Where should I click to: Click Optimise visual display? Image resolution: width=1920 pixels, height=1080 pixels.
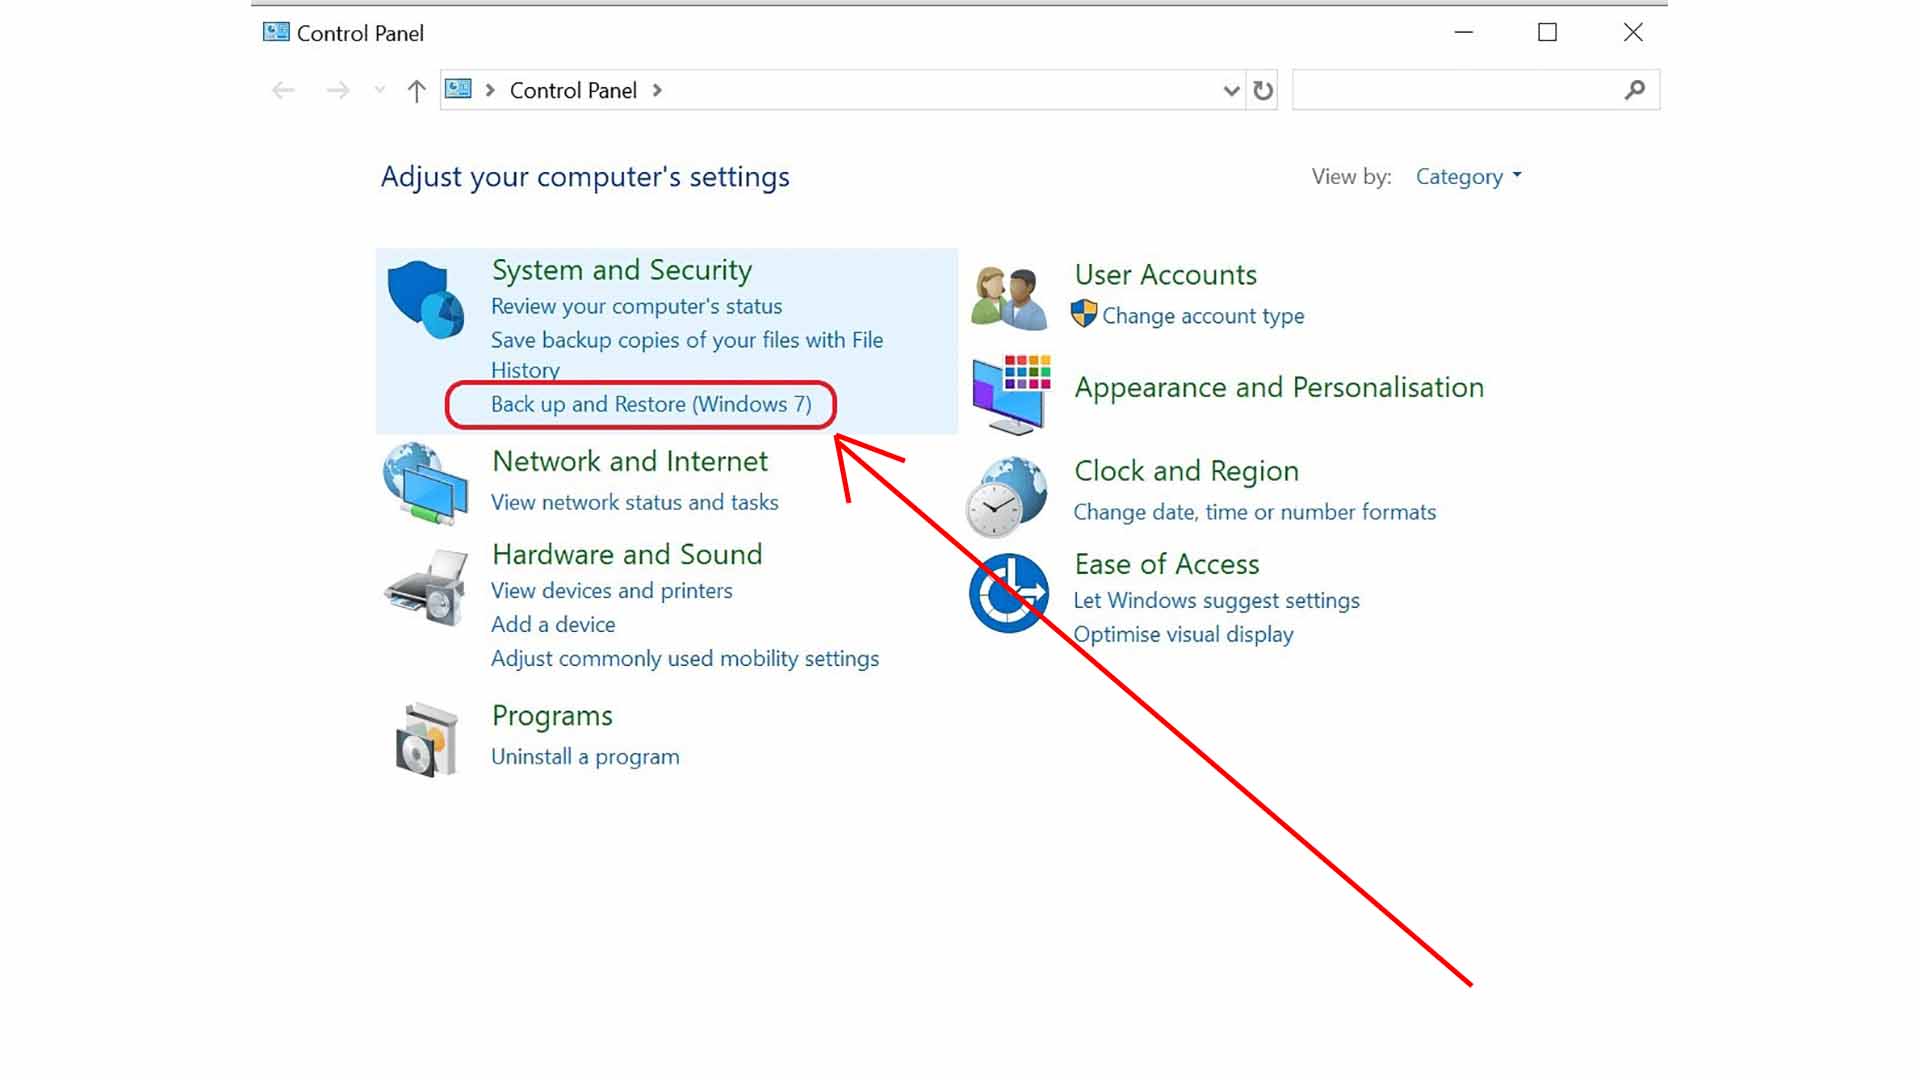click(1183, 634)
